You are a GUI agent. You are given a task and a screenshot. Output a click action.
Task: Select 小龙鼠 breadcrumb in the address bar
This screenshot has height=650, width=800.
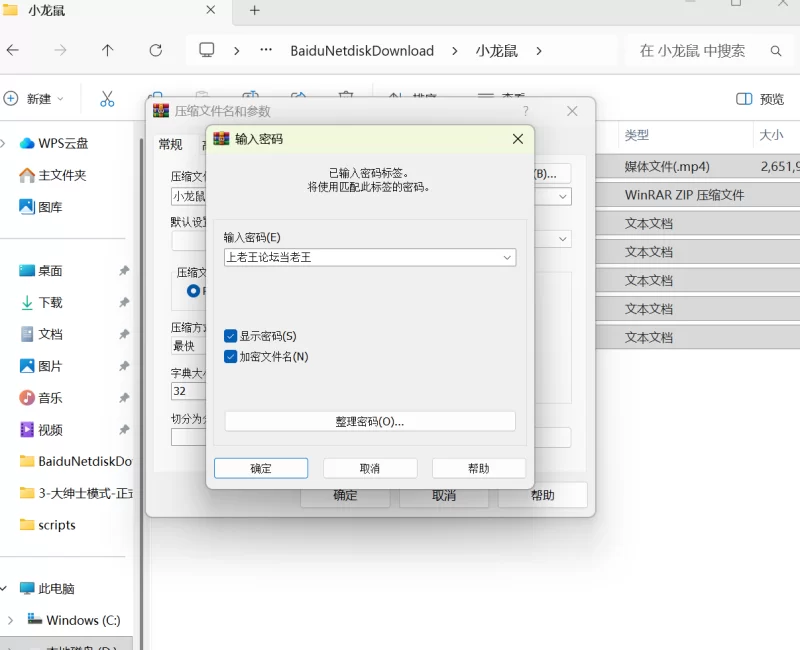[496, 51]
